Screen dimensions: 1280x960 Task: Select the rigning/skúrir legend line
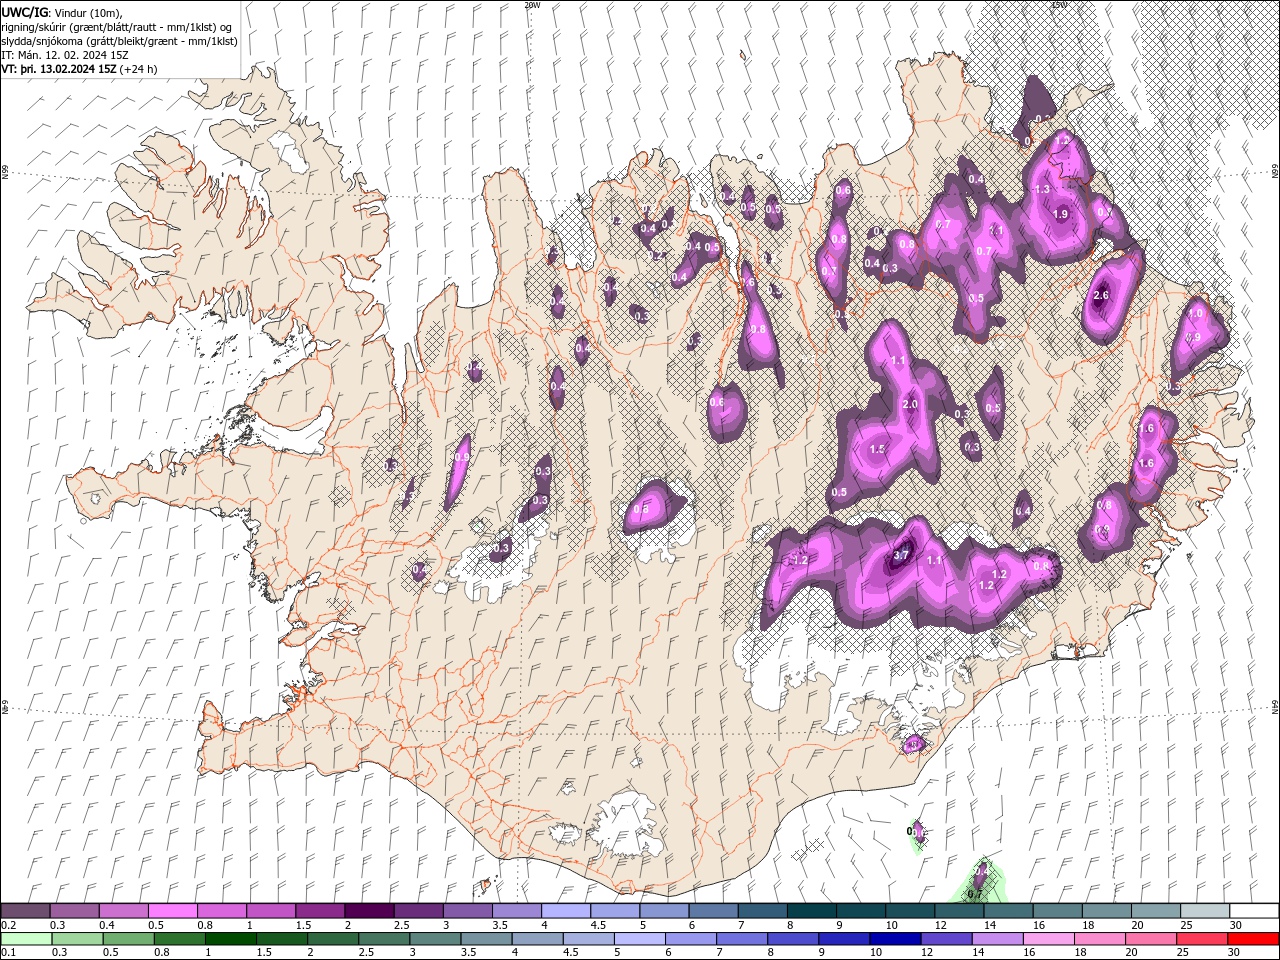point(117,27)
